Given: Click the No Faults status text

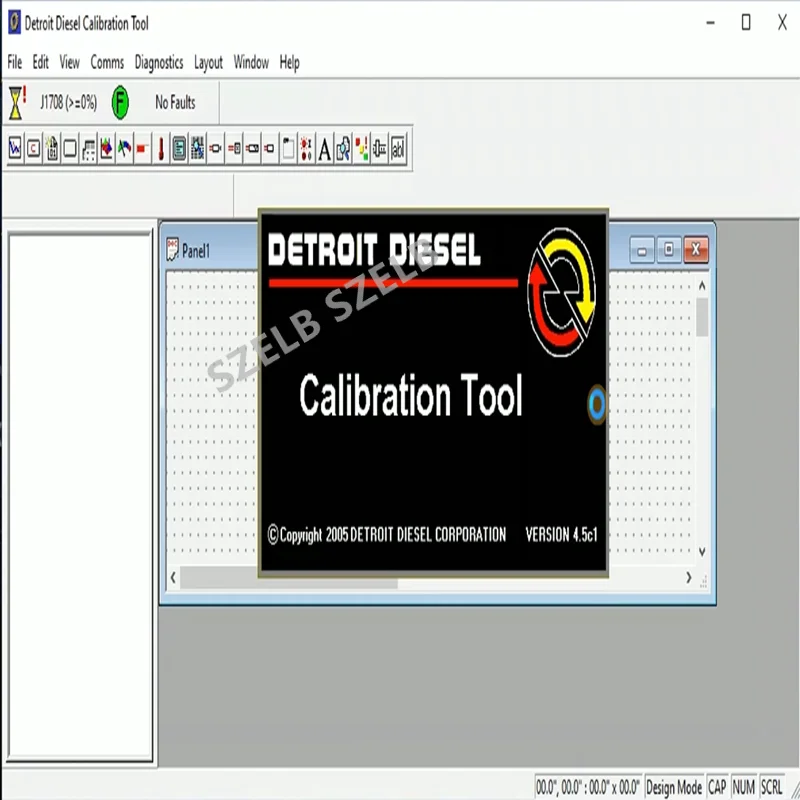Looking at the screenshot, I should coord(175,103).
